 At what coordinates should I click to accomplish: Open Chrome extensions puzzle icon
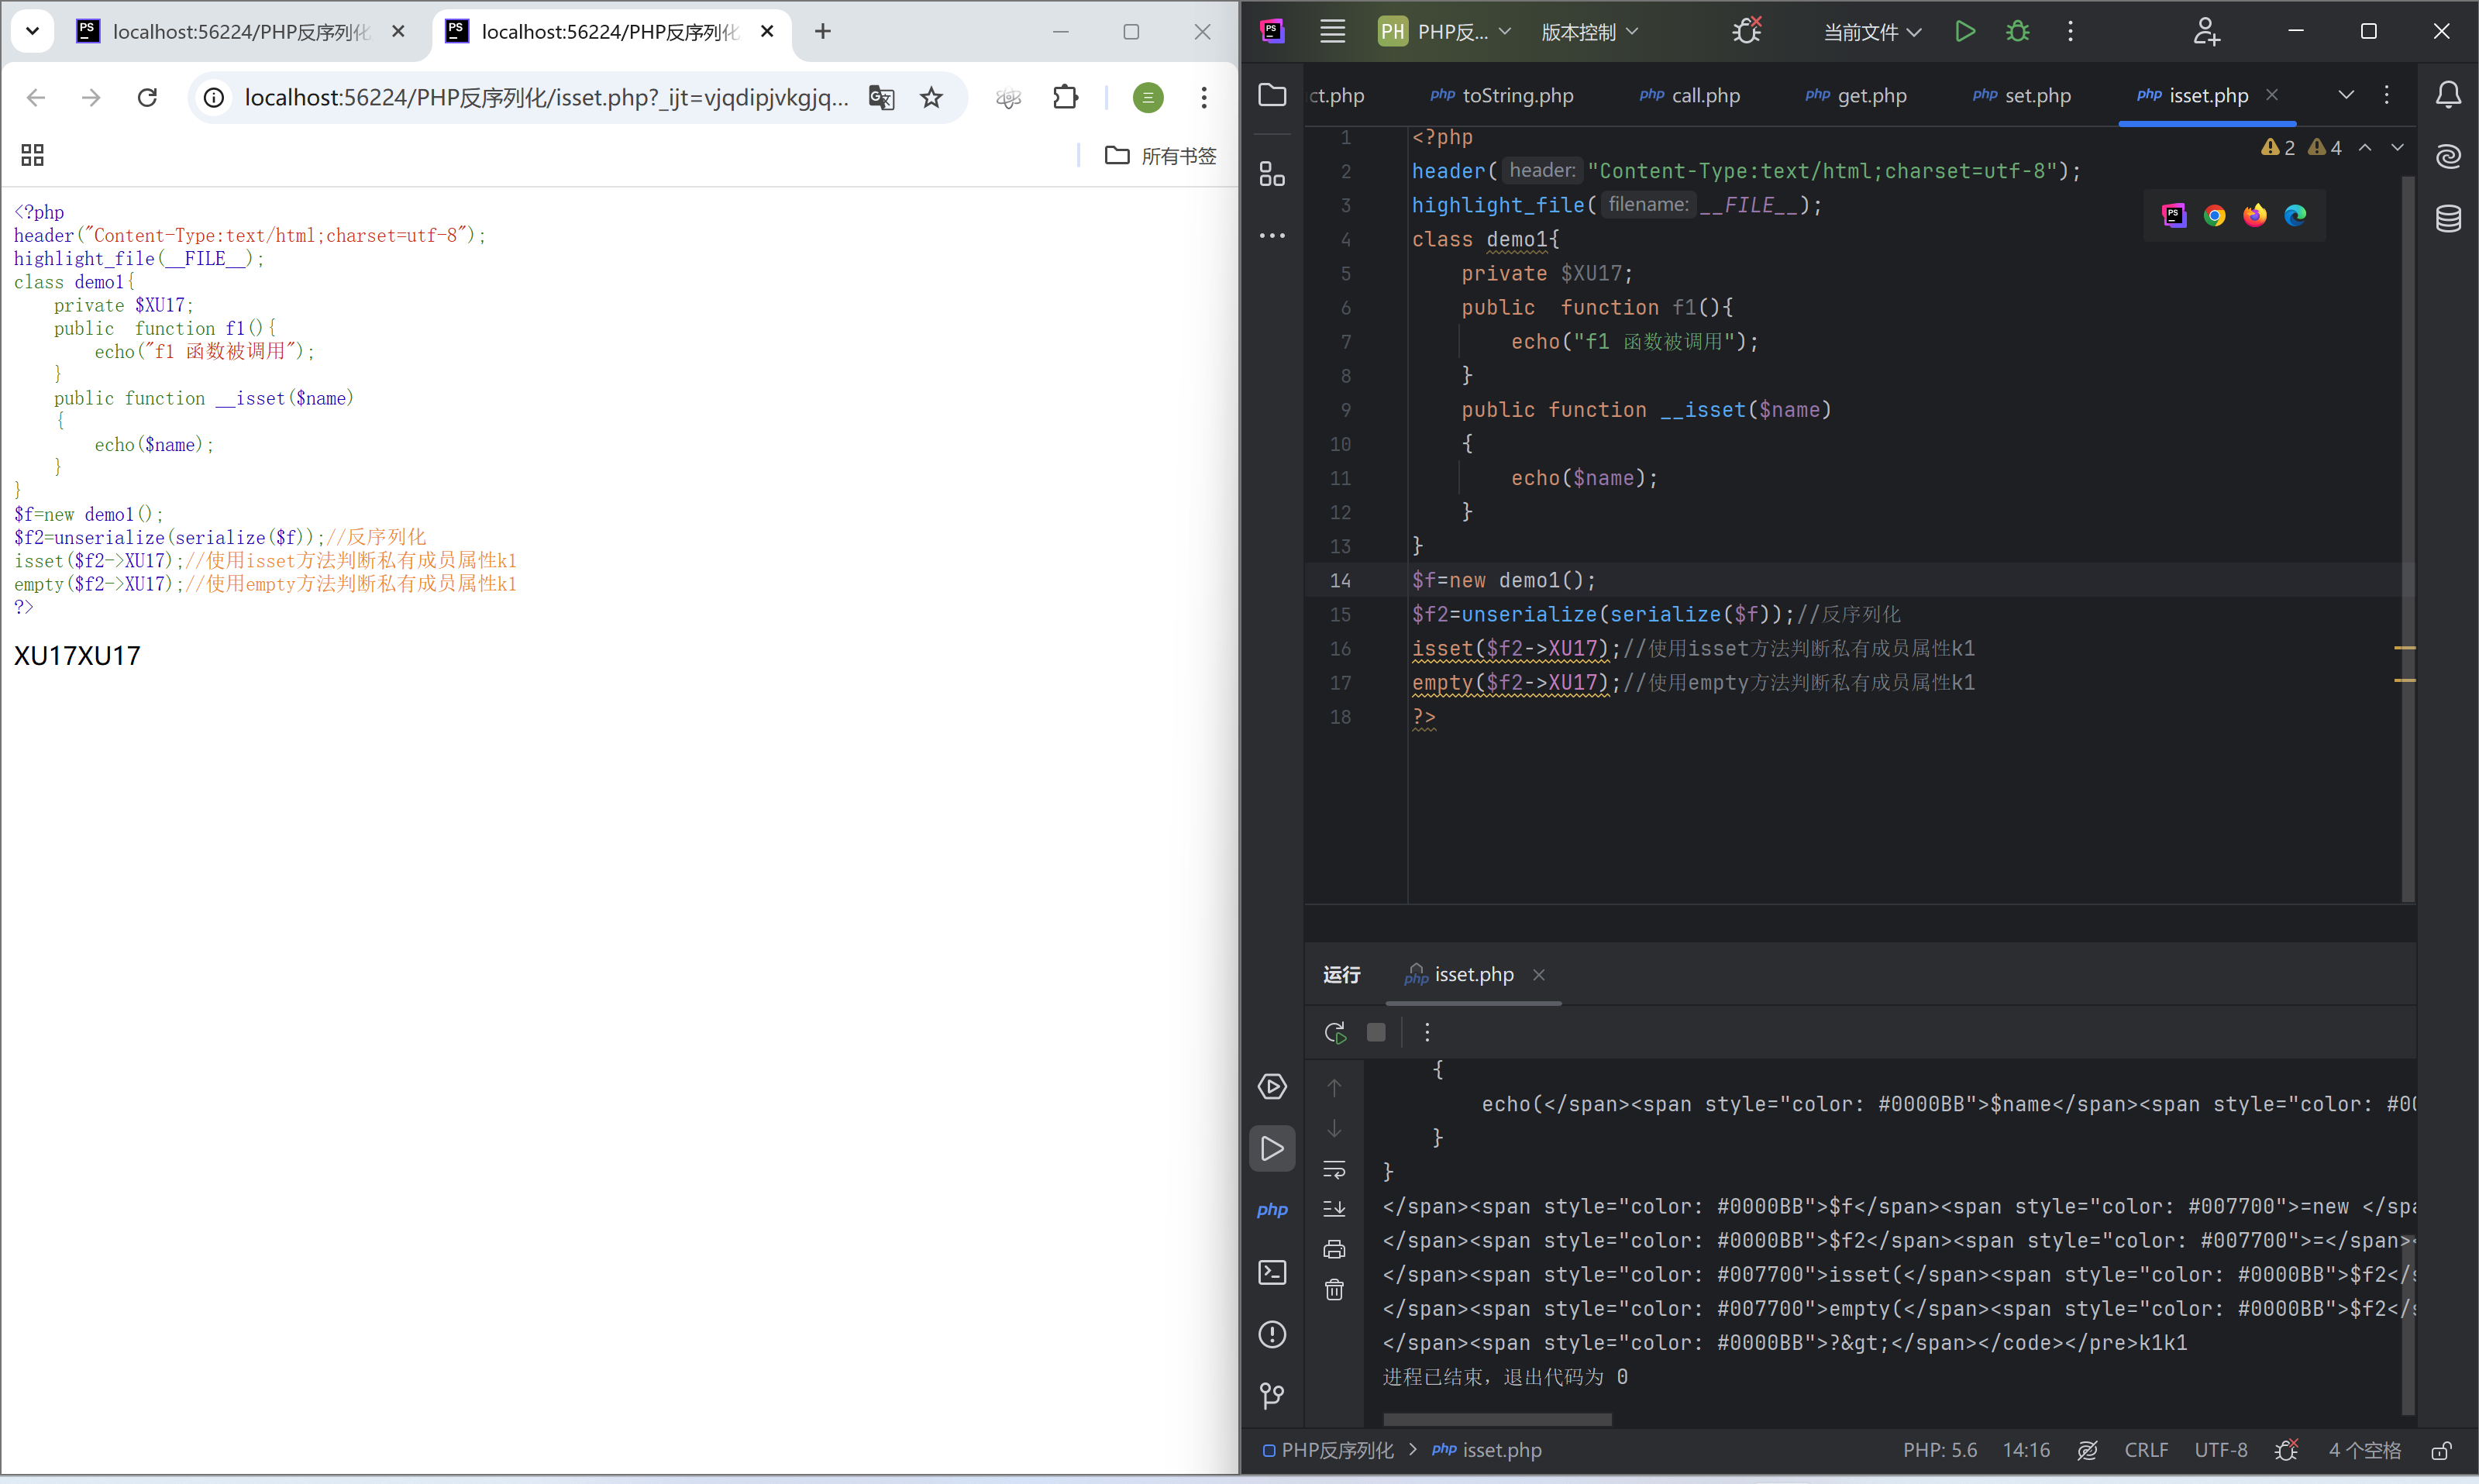coord(1066,97)
